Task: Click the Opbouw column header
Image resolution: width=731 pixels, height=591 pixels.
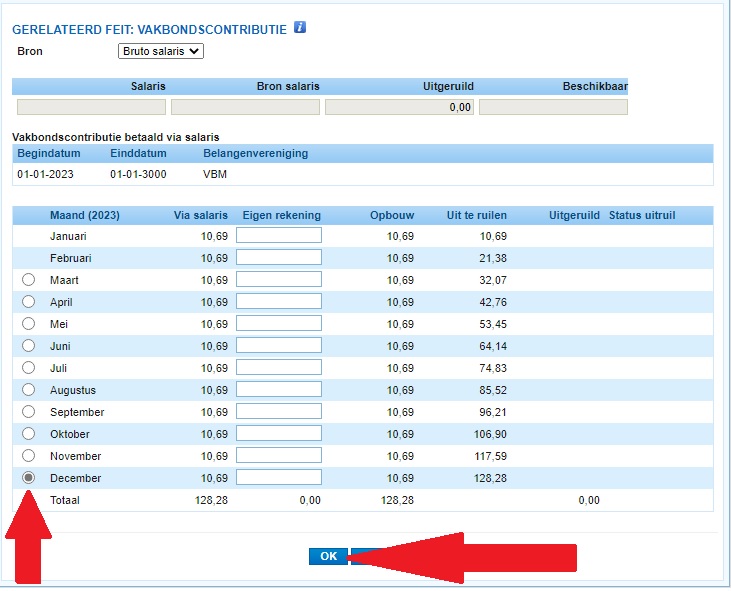Action: pos(392,215)
